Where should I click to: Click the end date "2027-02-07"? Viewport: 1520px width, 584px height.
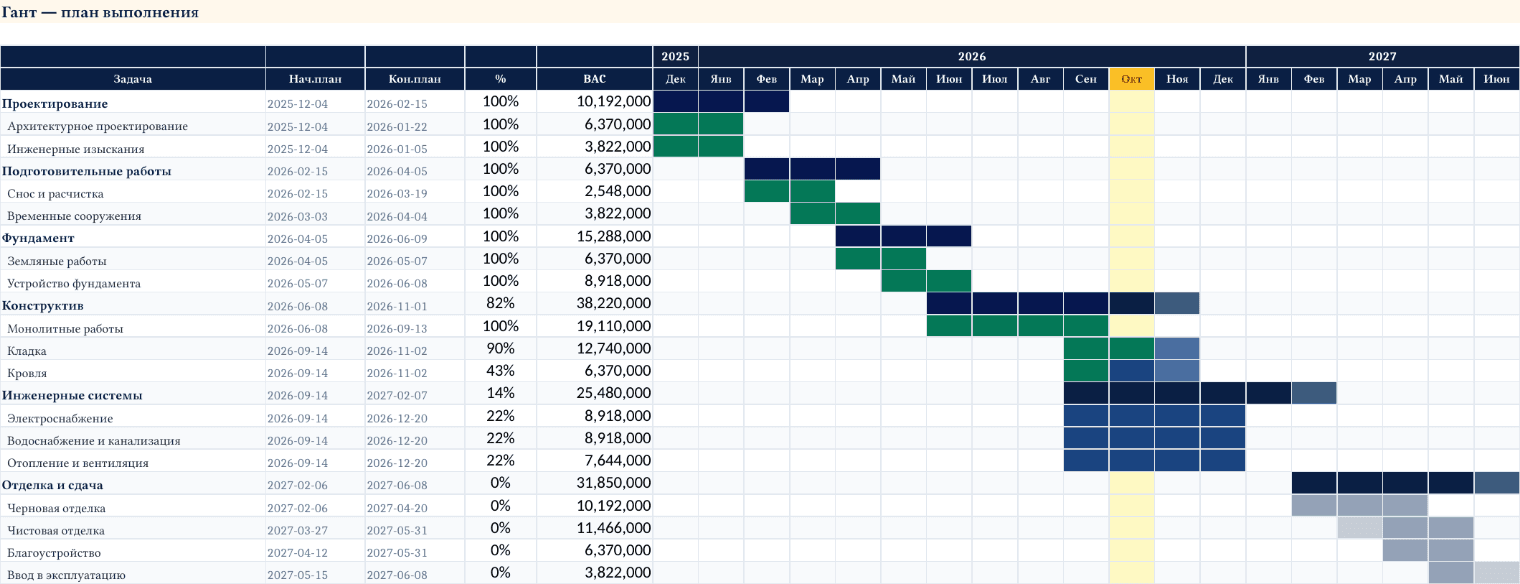coord(415,395)
